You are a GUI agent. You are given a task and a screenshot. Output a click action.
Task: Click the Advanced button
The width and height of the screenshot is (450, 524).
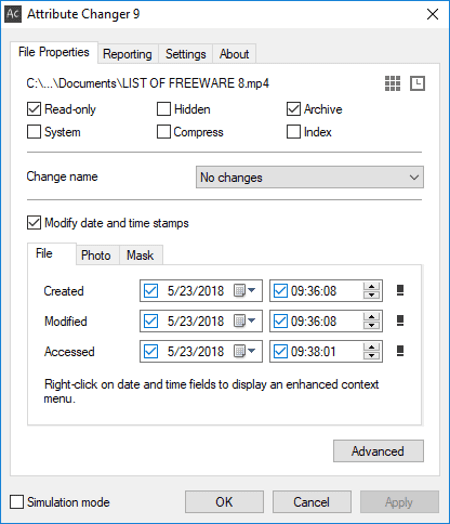click(378, 451)
